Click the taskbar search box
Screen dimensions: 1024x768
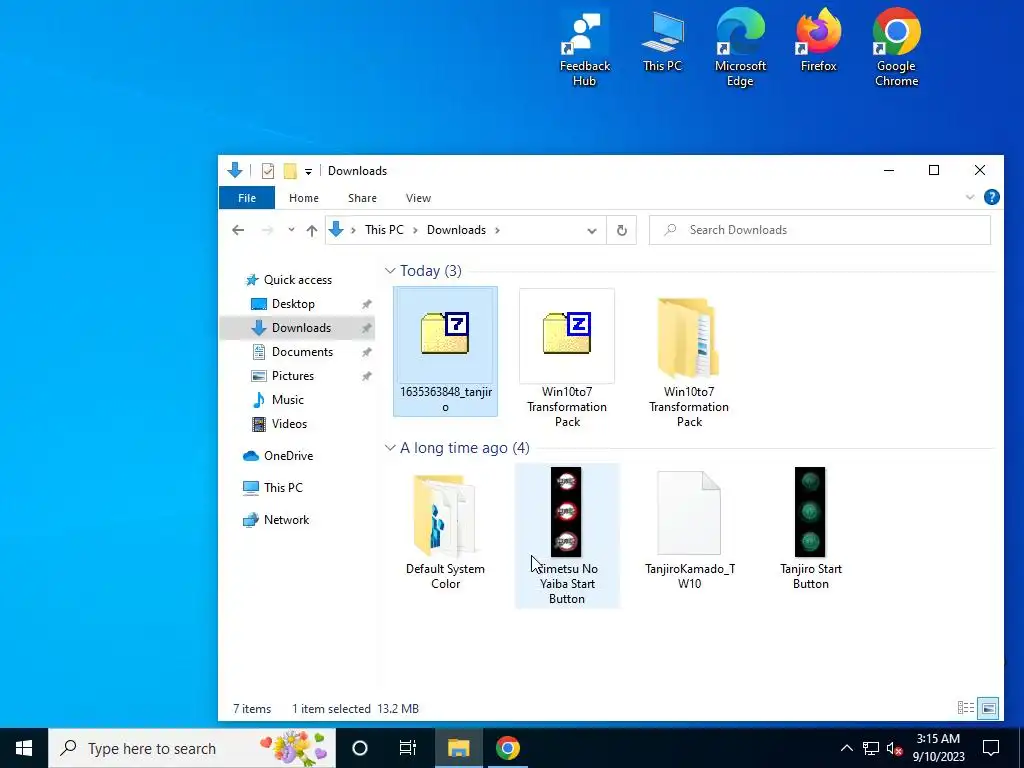[x=192, y=748]
